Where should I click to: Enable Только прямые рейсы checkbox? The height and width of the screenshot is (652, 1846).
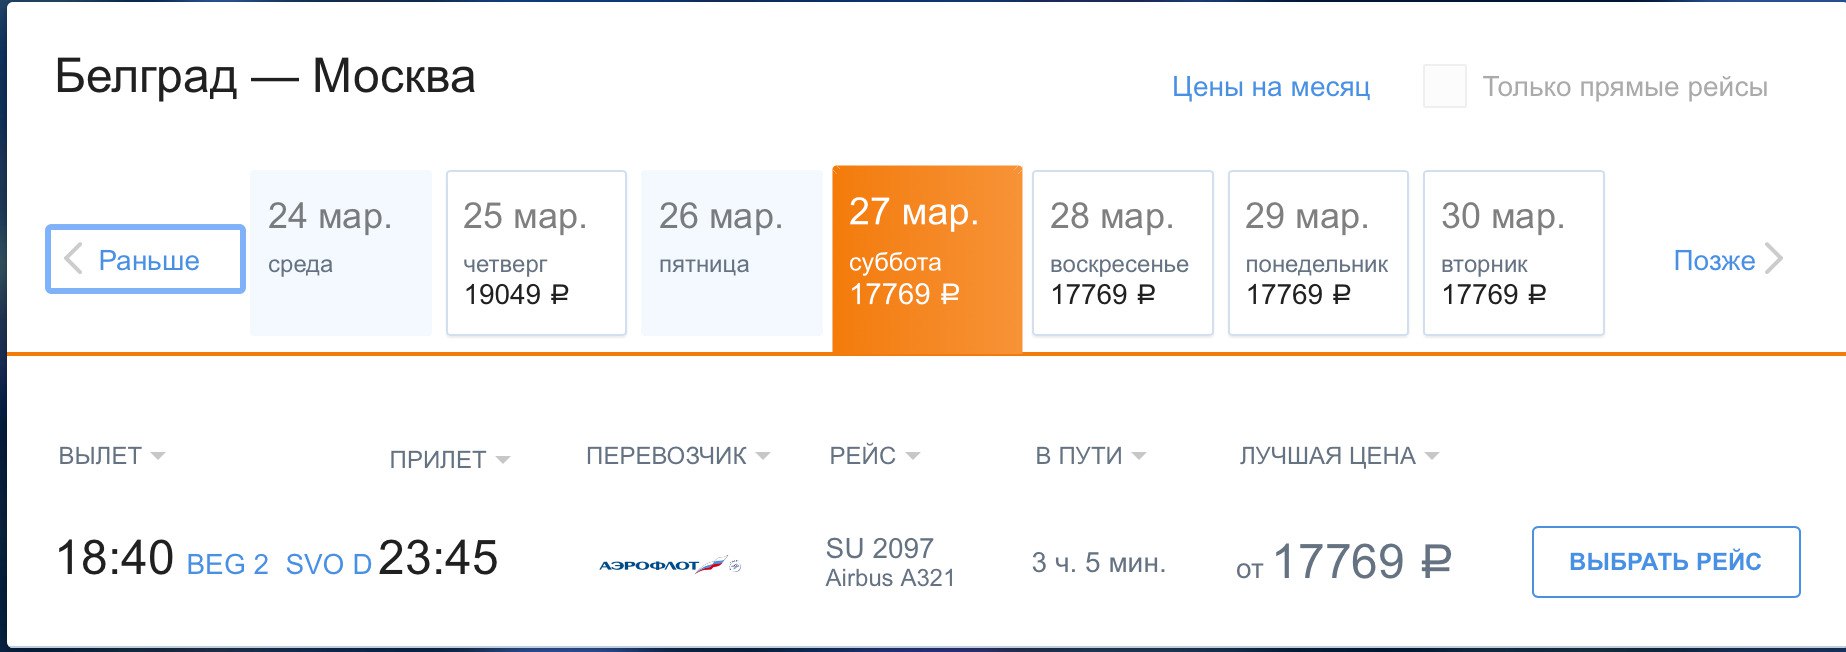1445,86
